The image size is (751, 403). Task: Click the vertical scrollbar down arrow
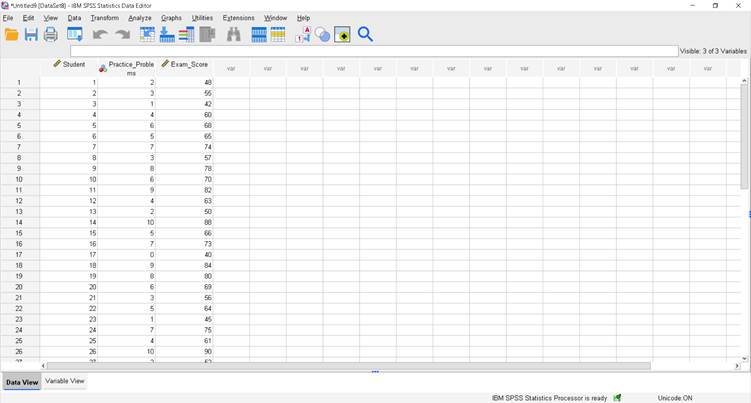click(744, 357)
